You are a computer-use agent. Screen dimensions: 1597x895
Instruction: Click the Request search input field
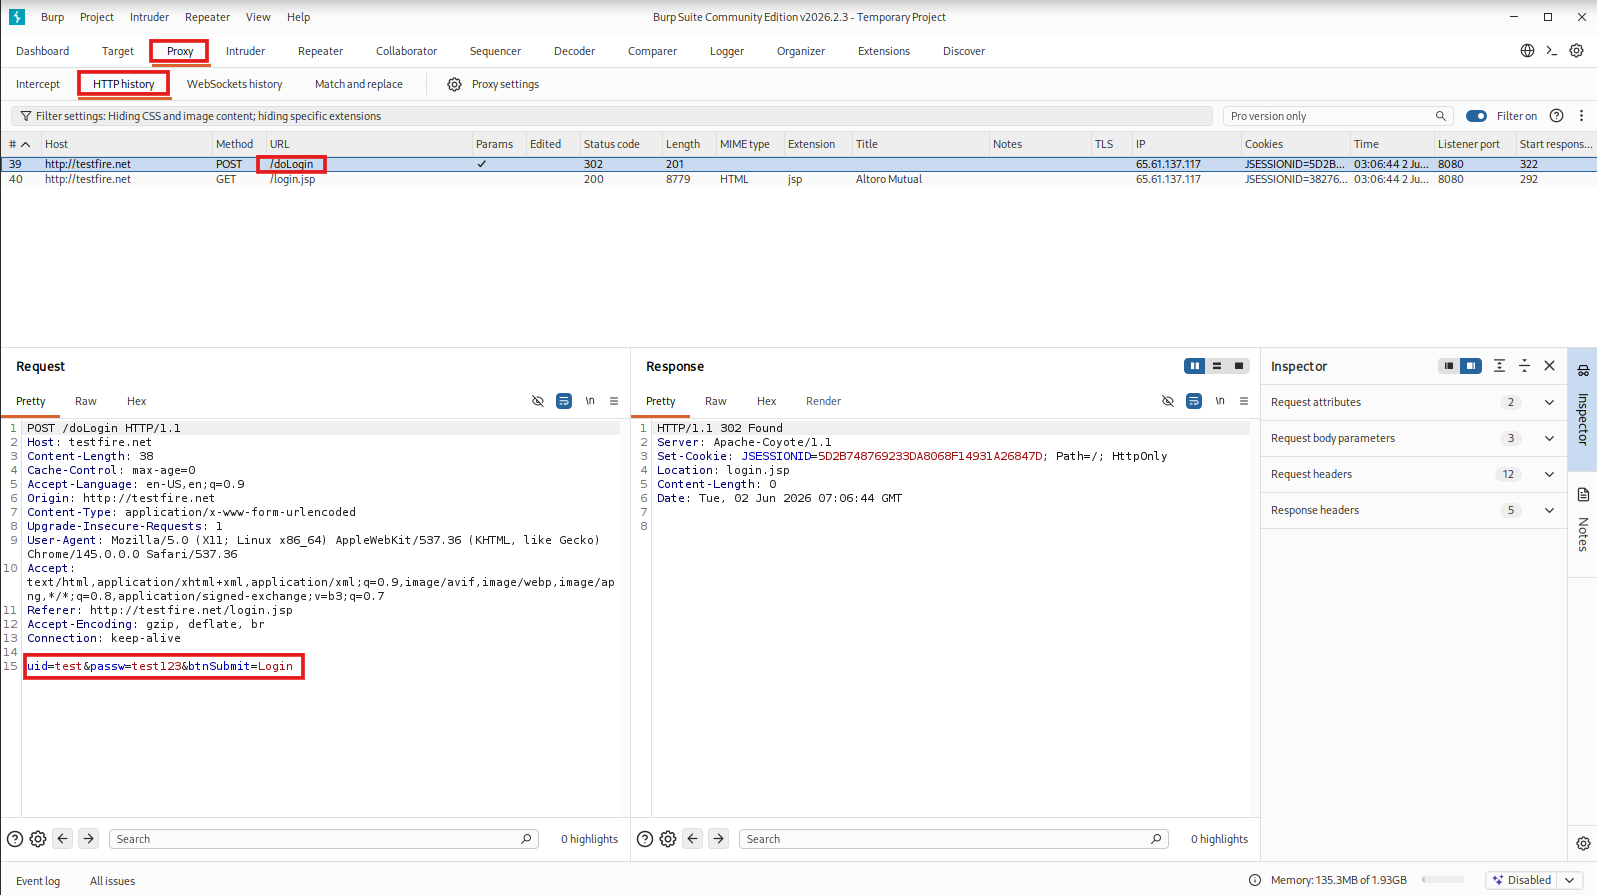coord(324,839)
